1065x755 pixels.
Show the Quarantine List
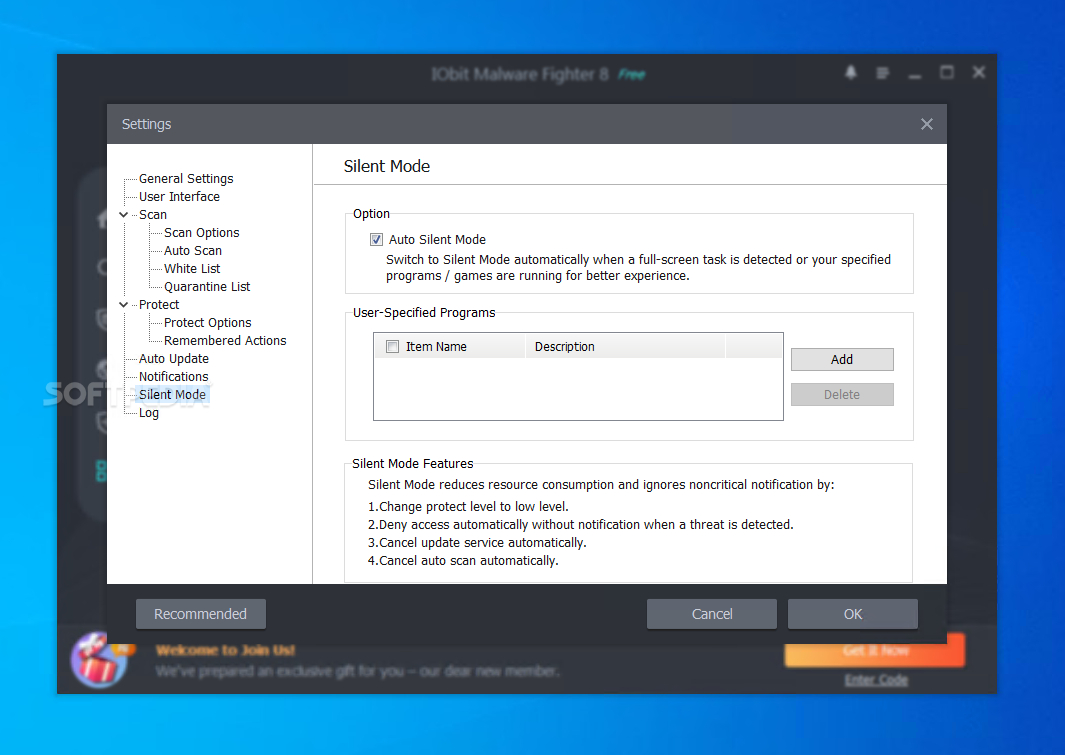pyautogui.click(x=207, y=287)
